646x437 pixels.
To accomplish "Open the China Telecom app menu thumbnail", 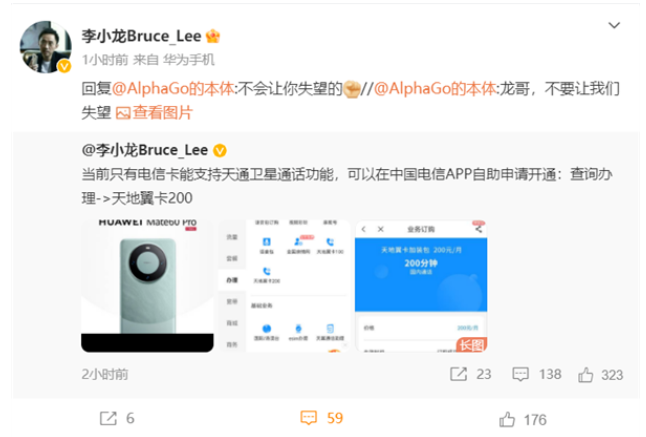I will (x=284, y=286).
